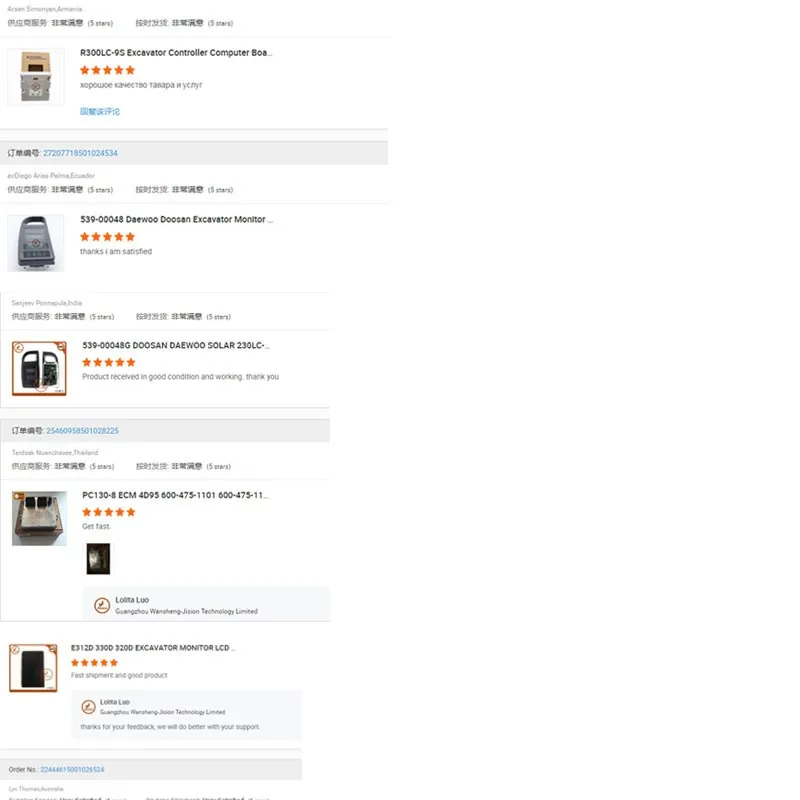Open the 539-00048 Doosan monitor thumbnail

click(36, 243)
